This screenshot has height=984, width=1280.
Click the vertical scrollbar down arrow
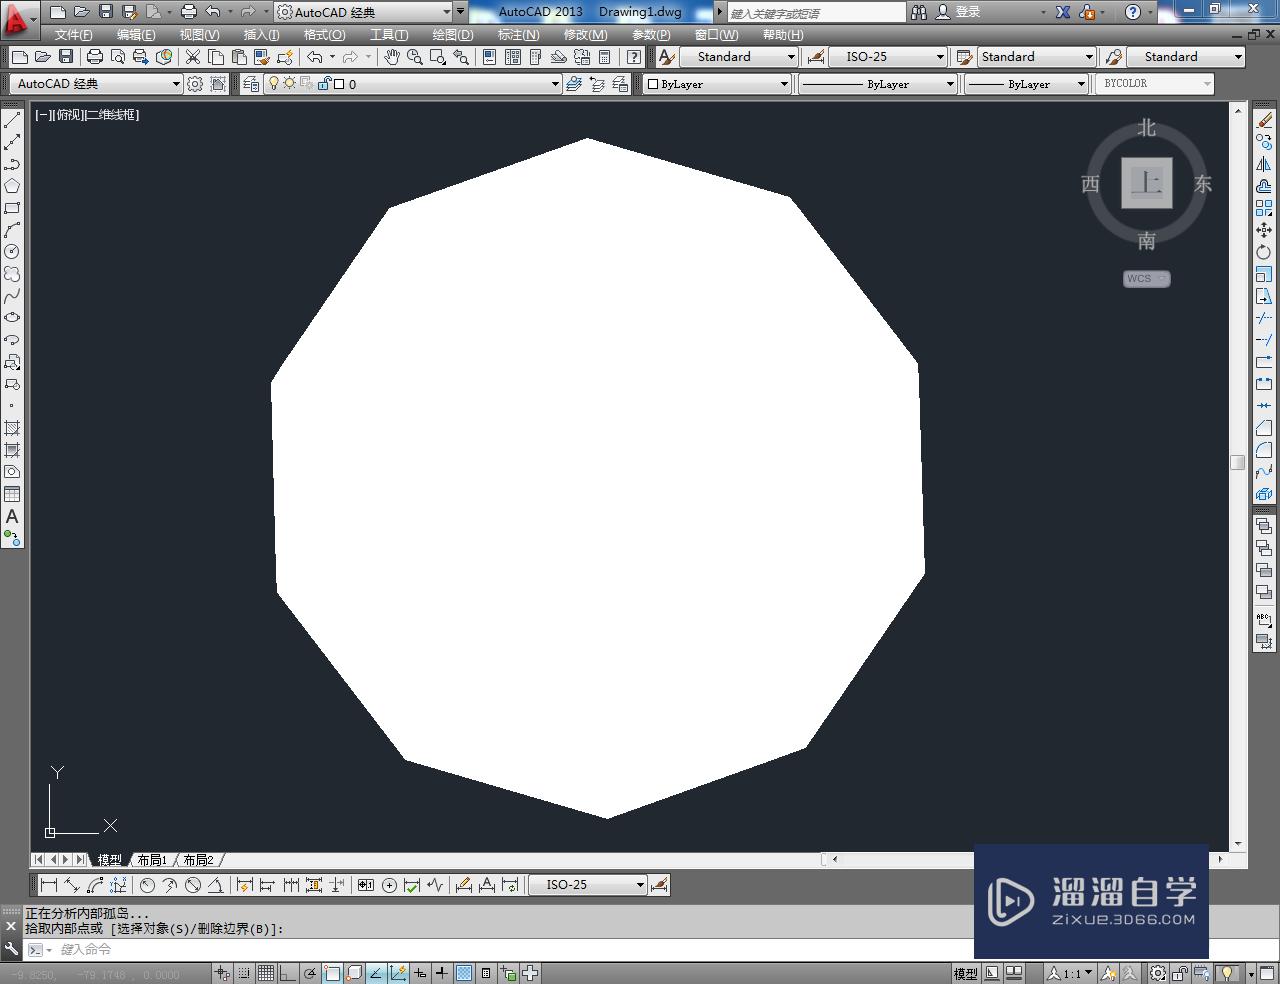click(x=1238, y=844)
